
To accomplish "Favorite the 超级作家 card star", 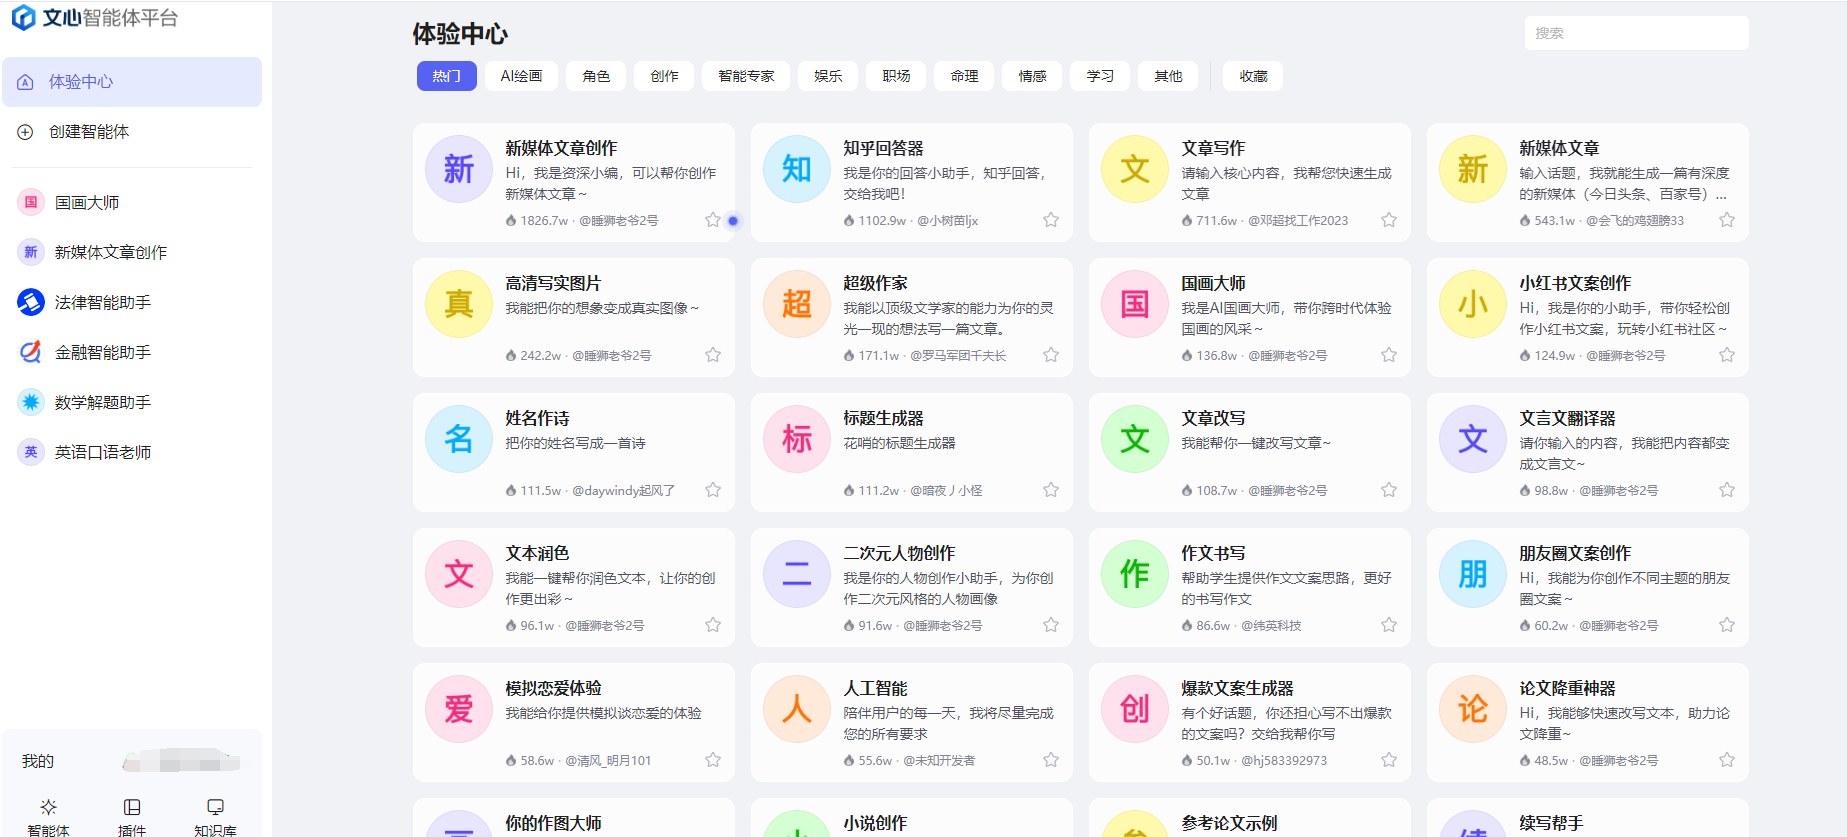I will coord(1051,355).
